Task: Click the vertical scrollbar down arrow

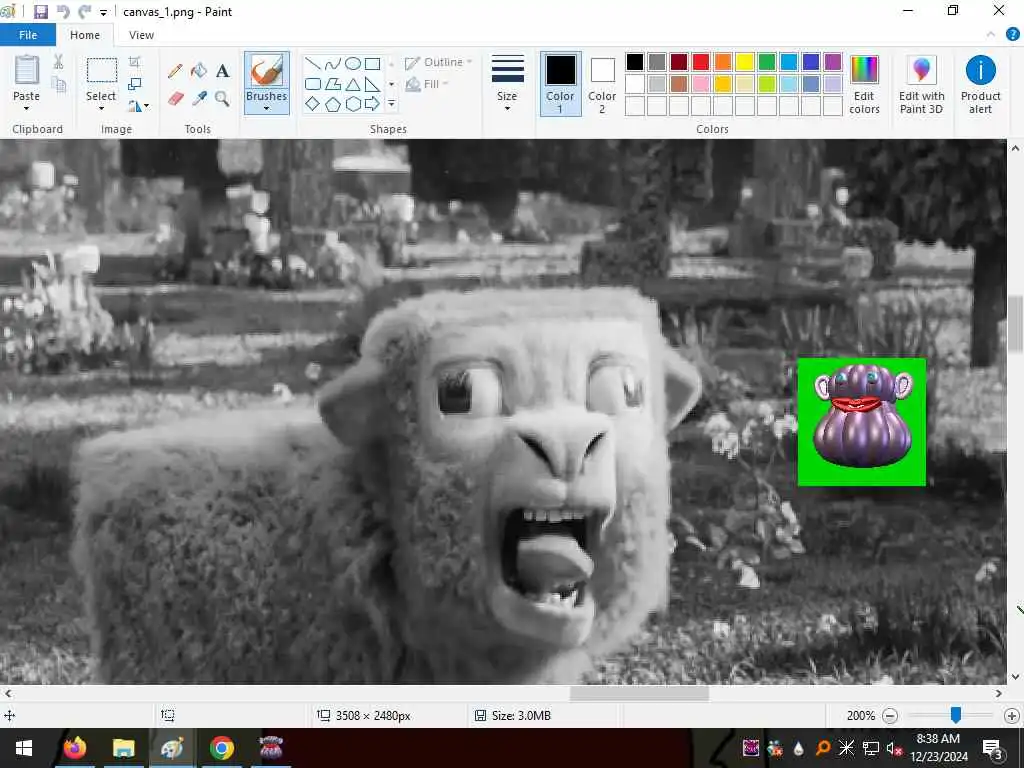Action: 1016,677
